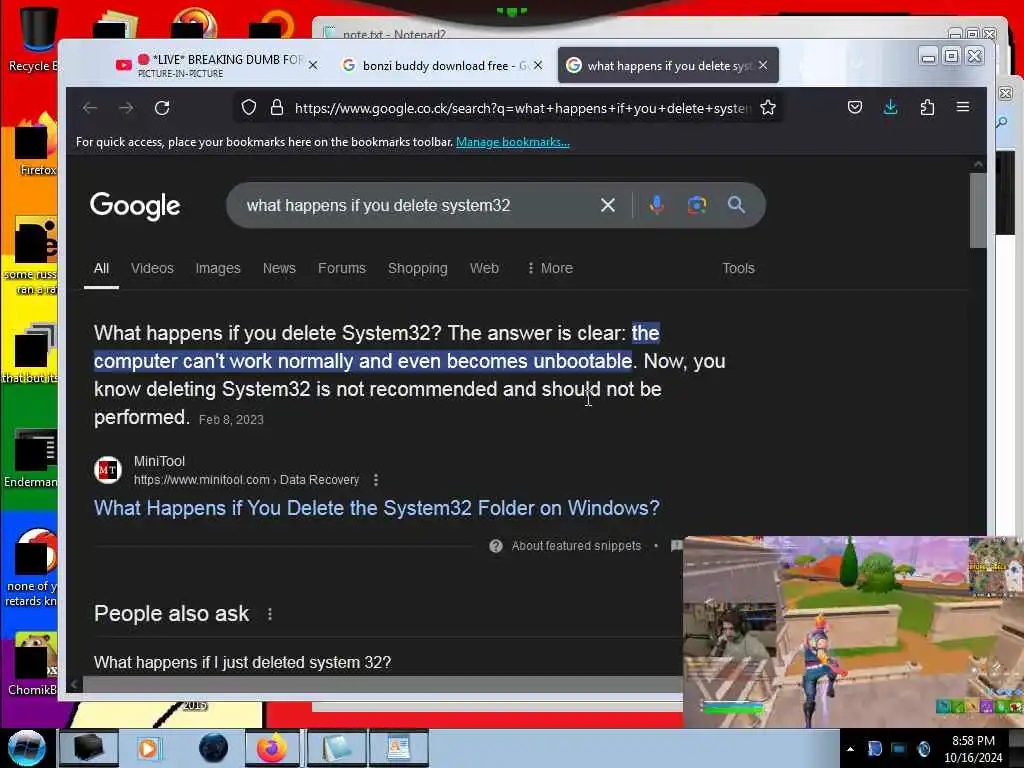Open Firefox from the taskbar
1024x768 pixels.
coord(272,748)
